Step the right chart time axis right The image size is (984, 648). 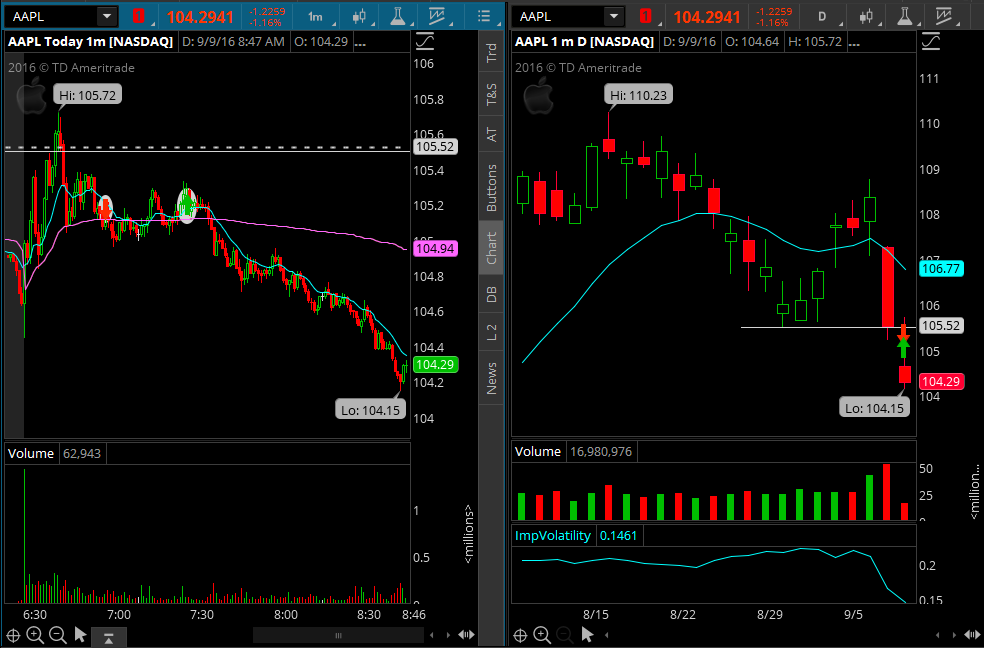click(955, 635)
